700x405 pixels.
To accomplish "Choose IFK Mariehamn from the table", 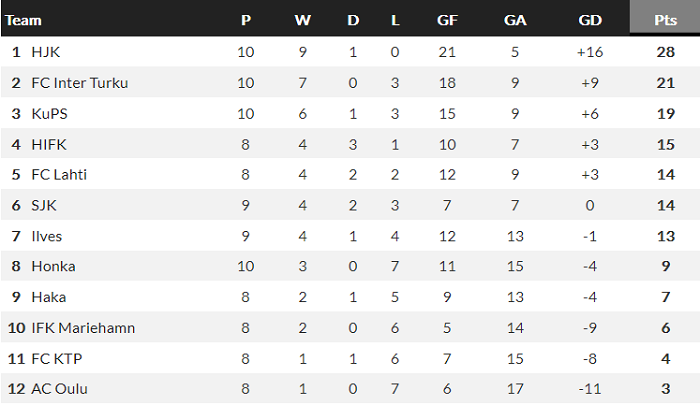I will 83,328.
